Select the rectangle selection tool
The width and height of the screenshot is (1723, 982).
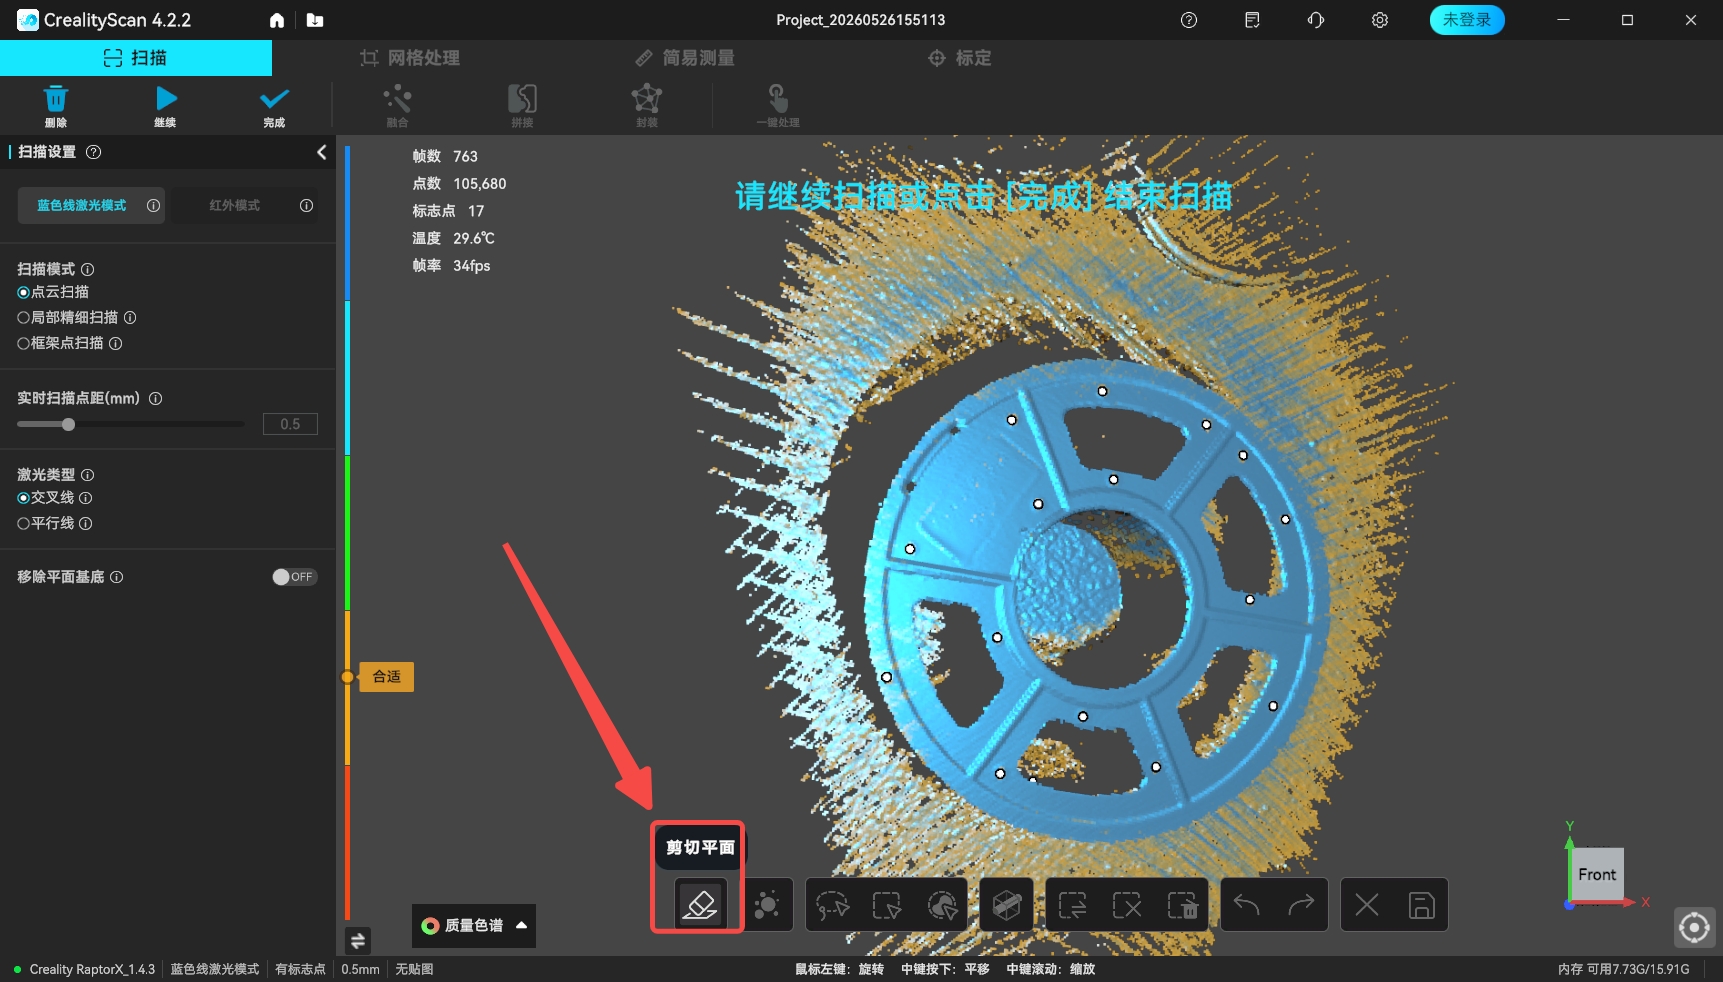coord(887,905)
